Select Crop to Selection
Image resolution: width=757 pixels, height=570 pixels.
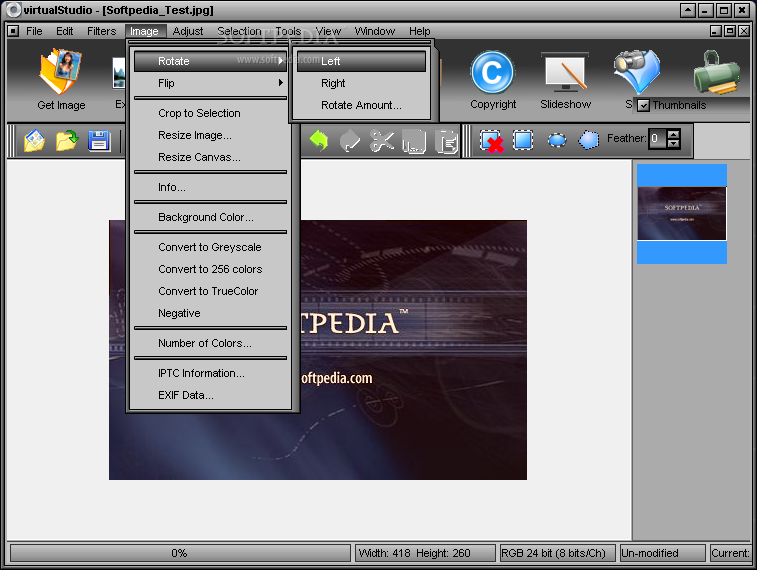click(210, 113)
